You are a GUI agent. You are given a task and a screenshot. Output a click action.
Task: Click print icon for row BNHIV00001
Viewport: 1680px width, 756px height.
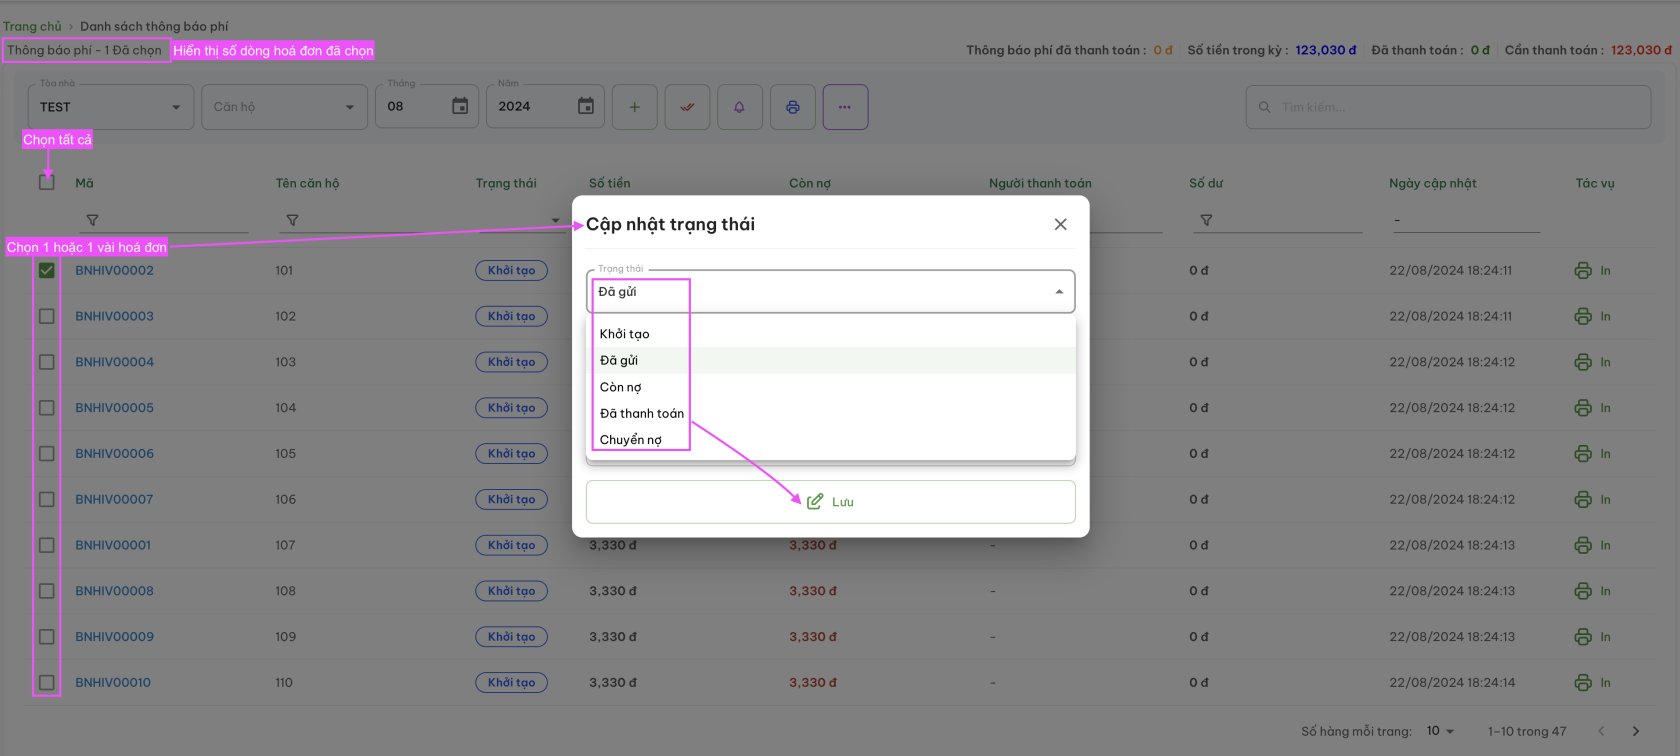click(x=1583, y=545)
